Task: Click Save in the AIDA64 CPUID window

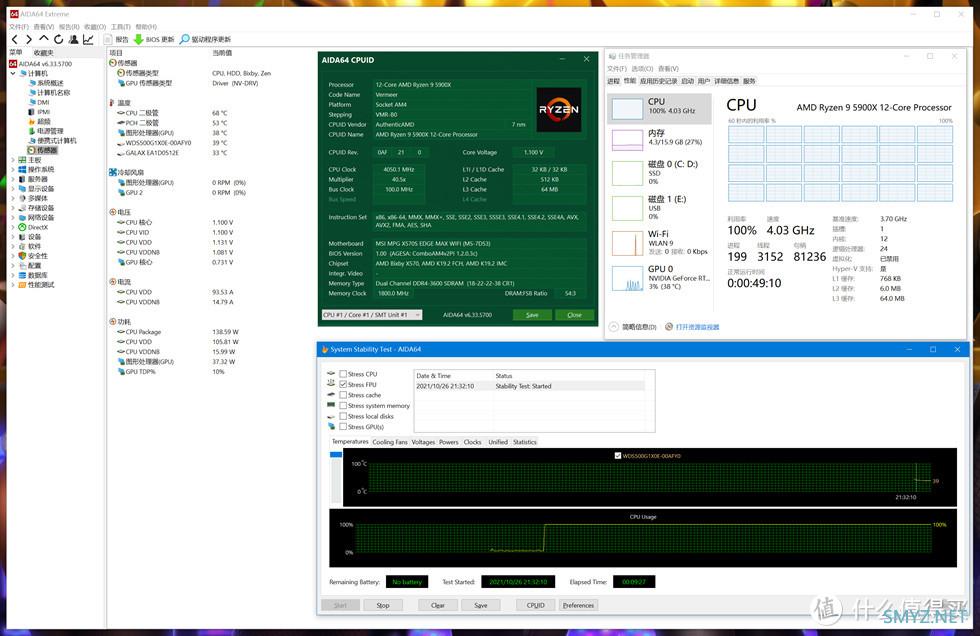Action: pyautogui.click(x=532, y=315)
